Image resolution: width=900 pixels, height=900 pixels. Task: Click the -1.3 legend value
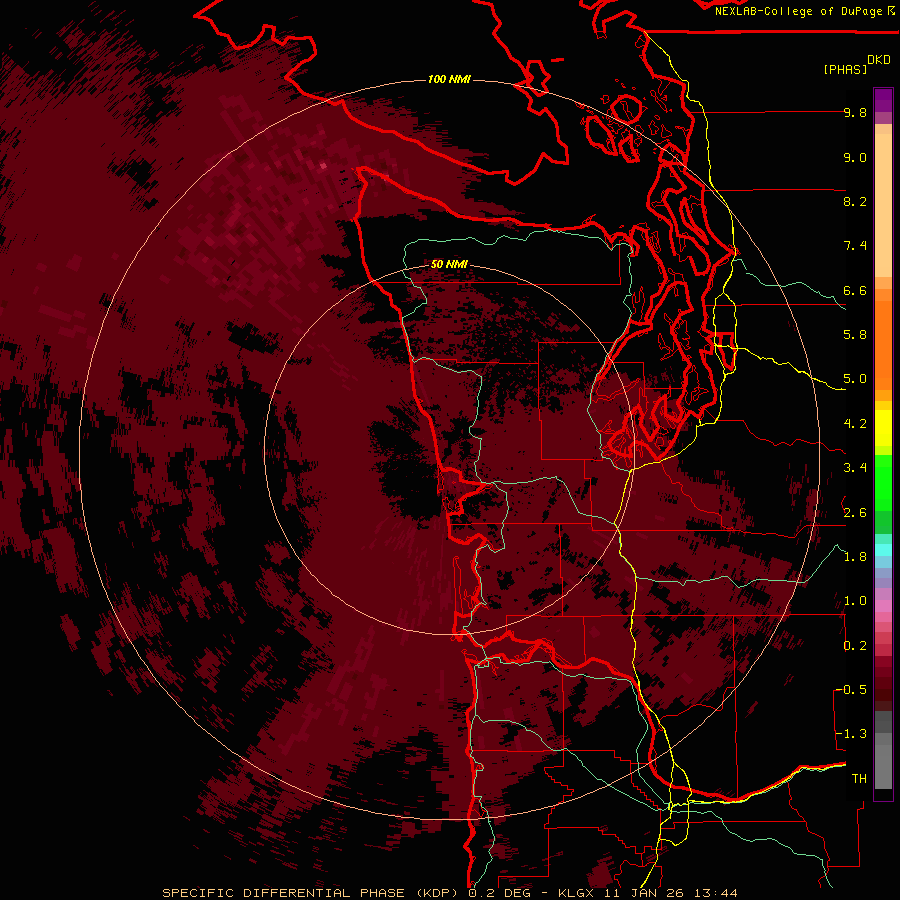click(851, 734)
